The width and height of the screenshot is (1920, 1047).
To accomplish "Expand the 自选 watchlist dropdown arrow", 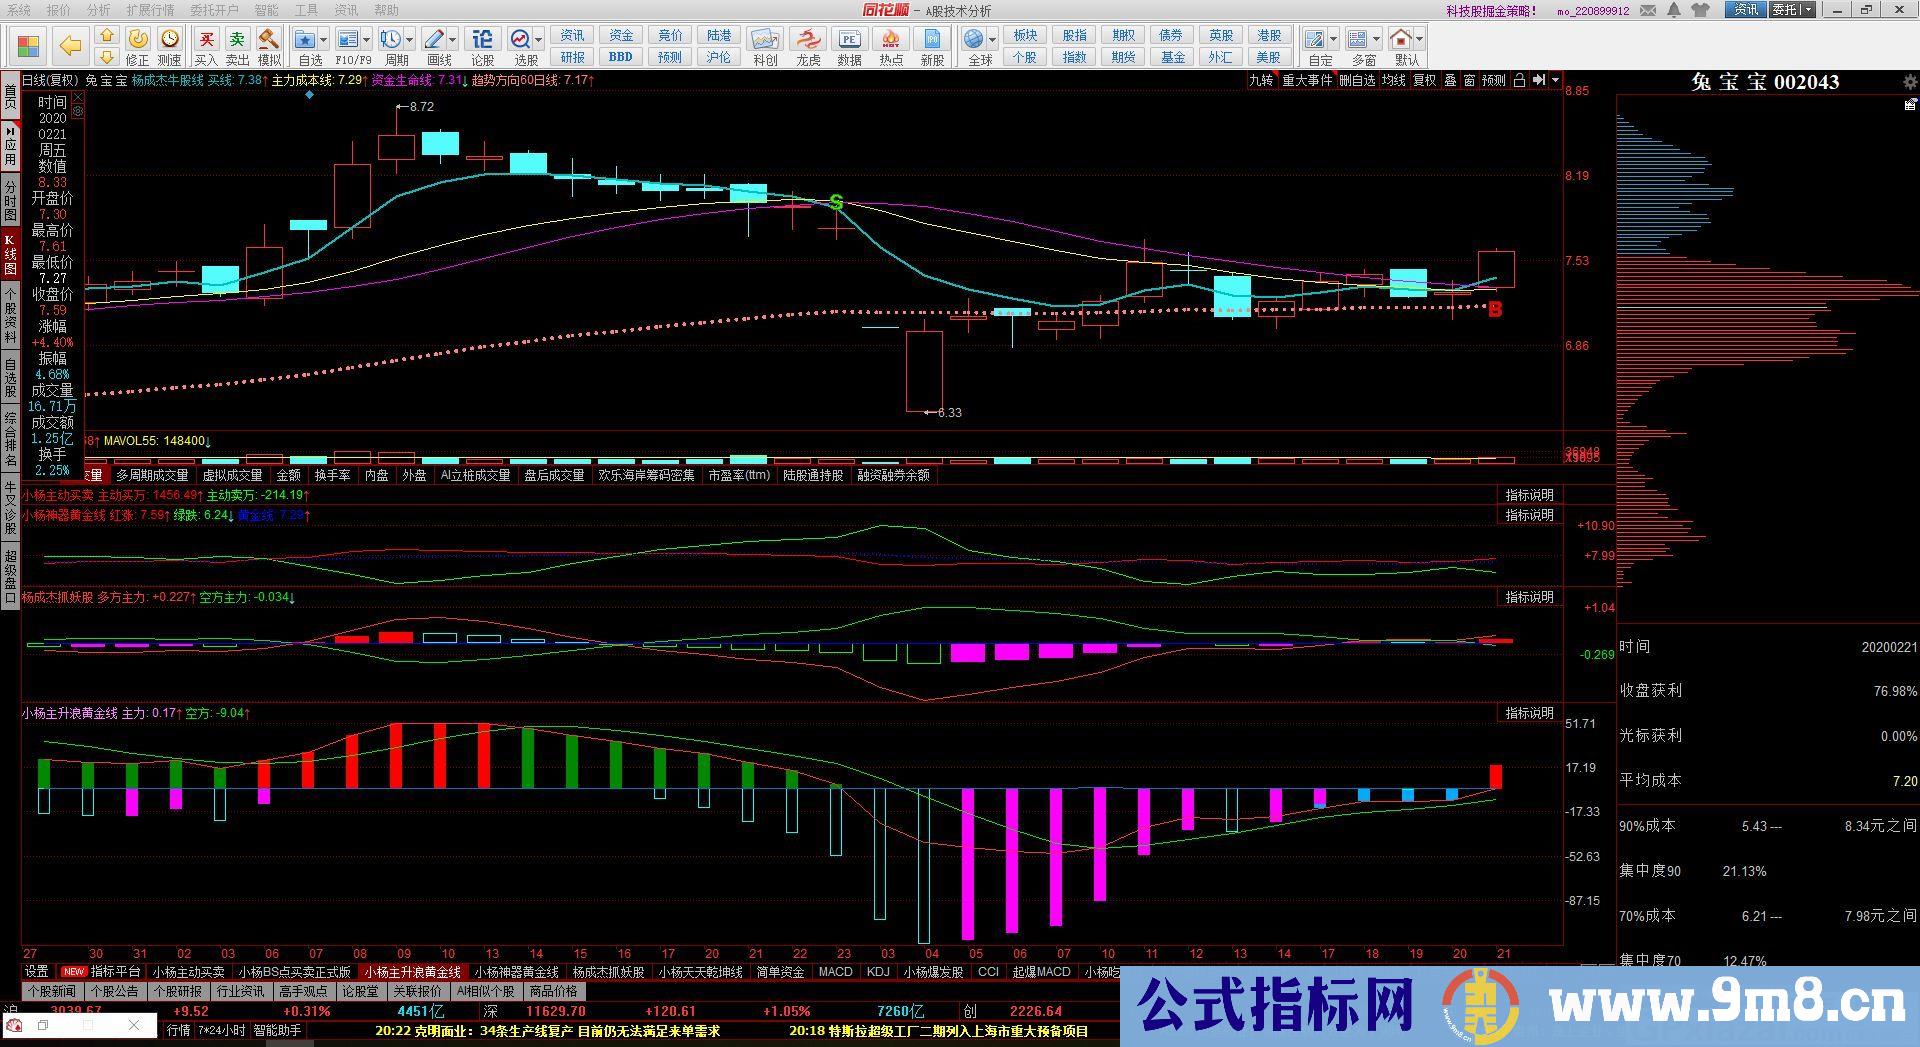I will click(x=324, y=40).
